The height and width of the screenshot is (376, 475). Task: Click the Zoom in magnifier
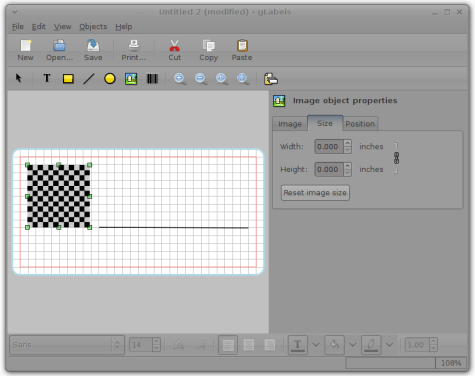(180, 79)
